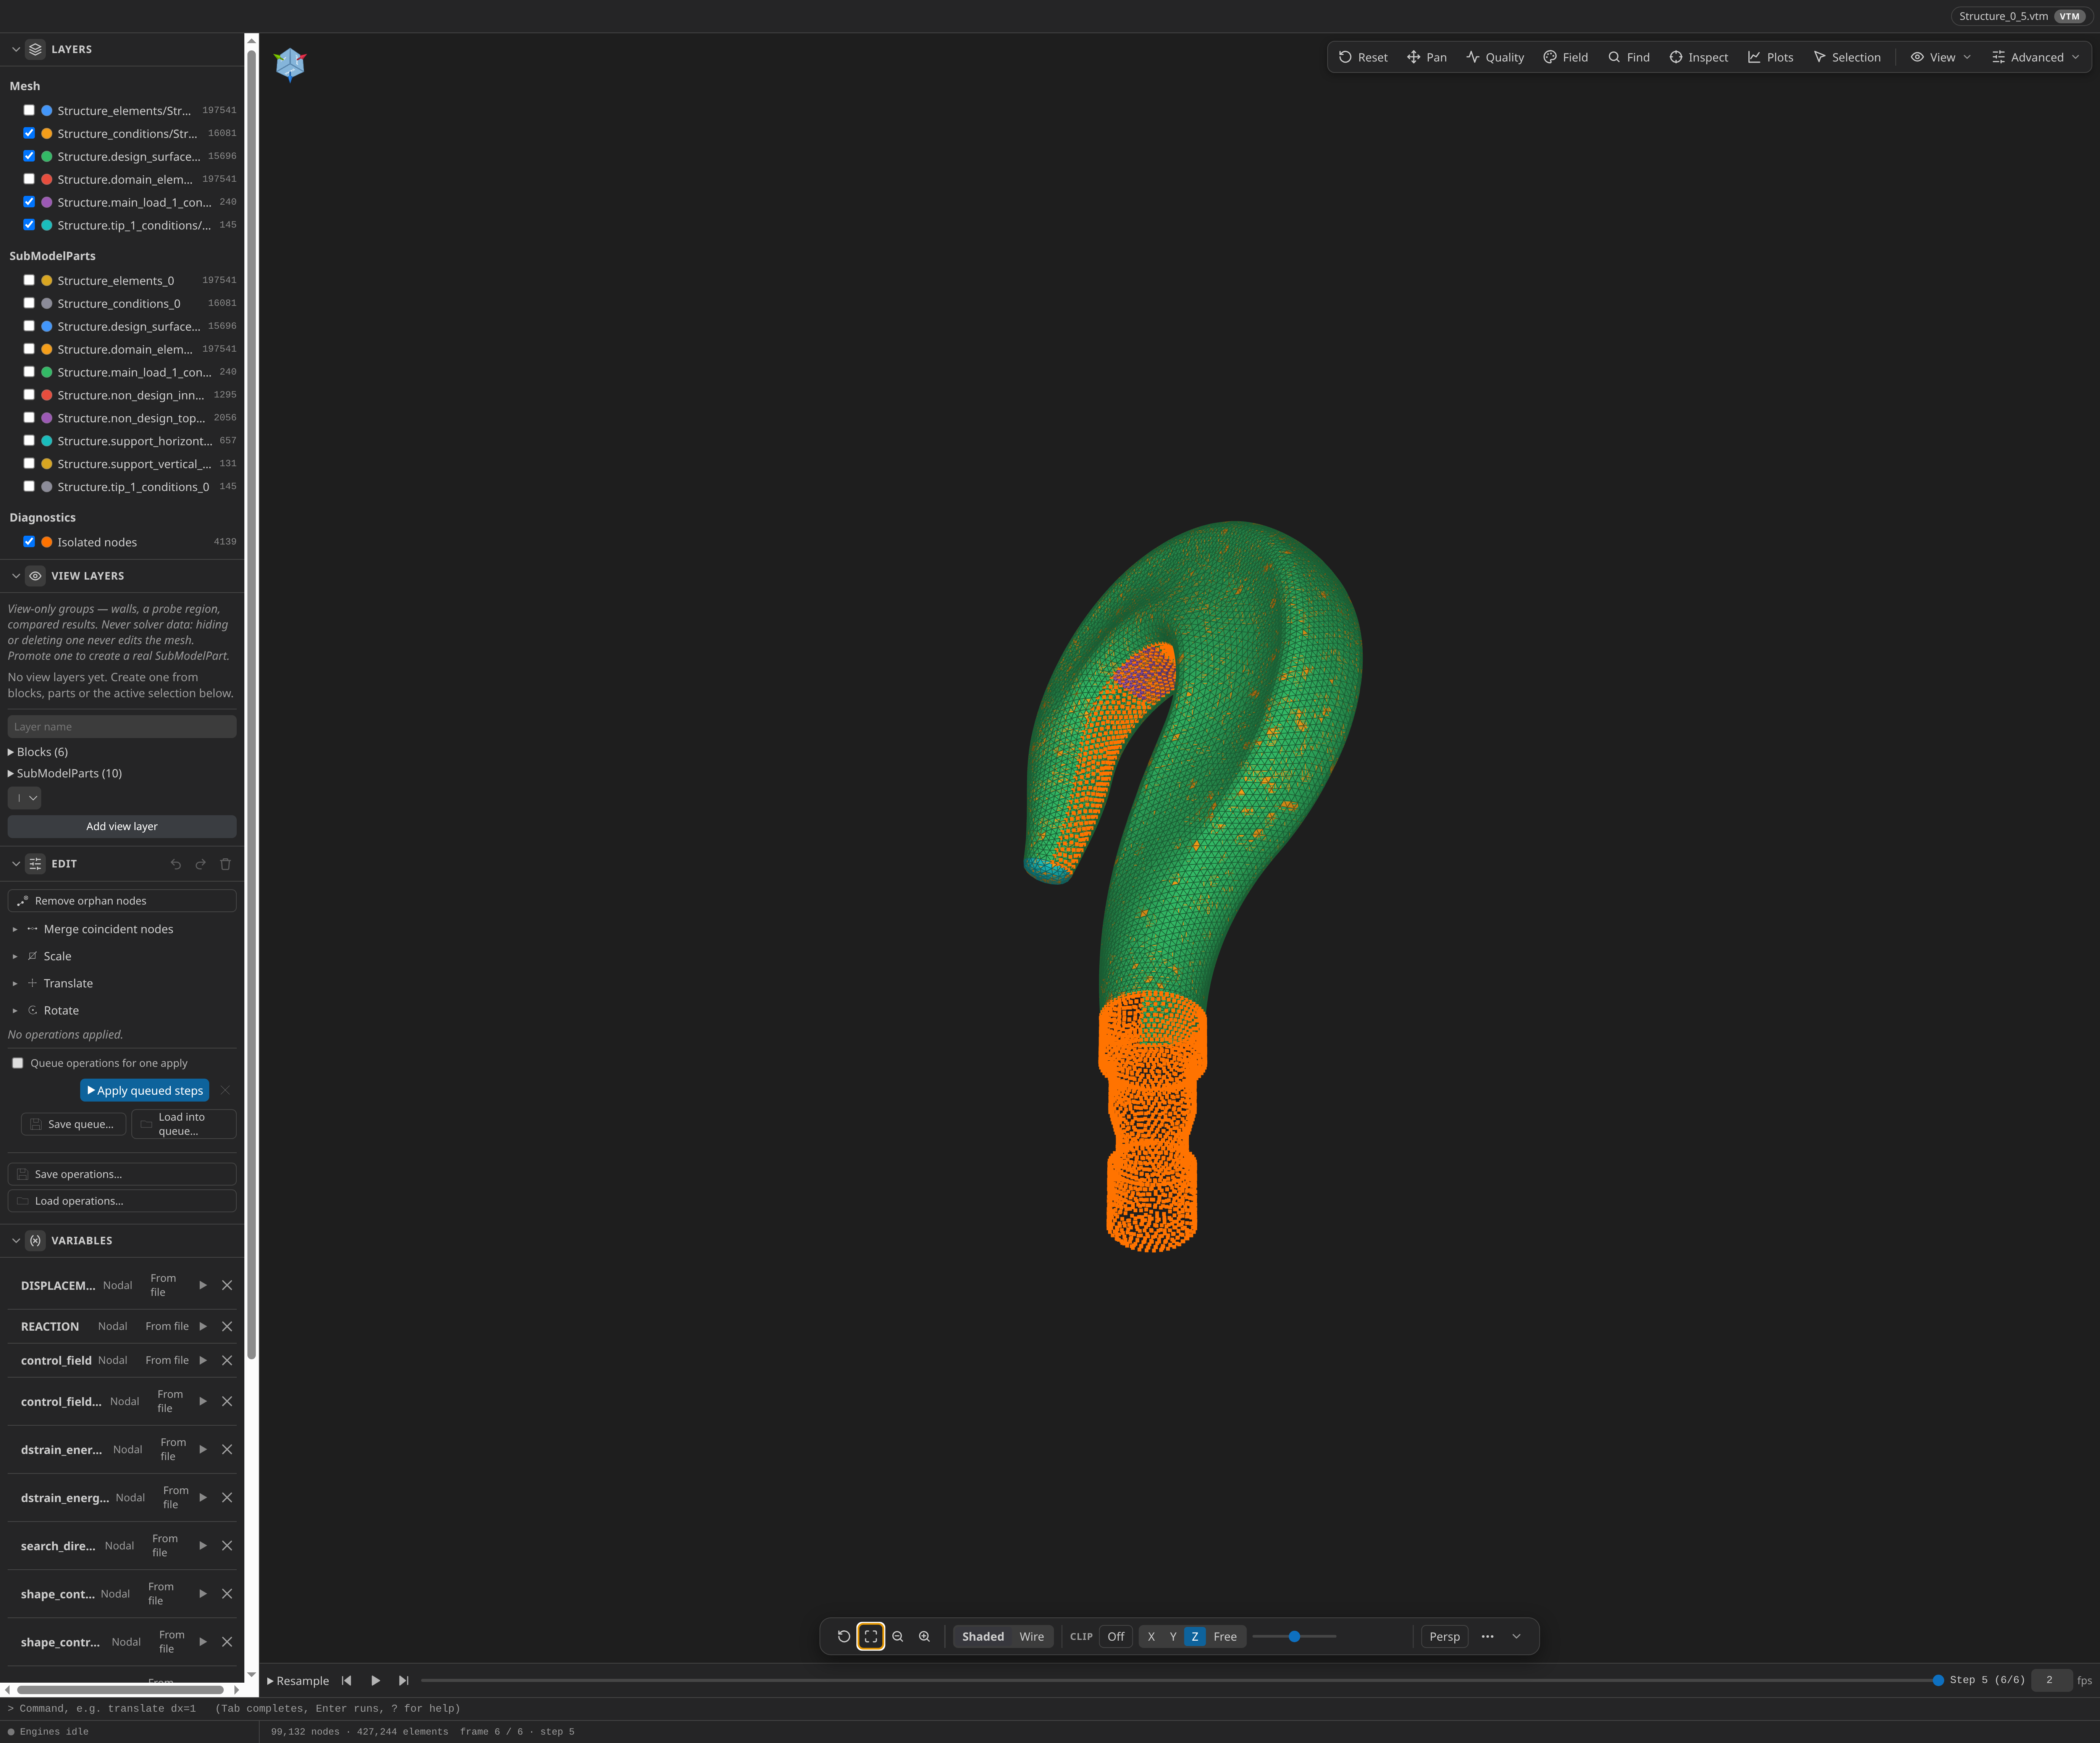Image resolution: width=2100 pixels, height=1743 pixels.
Task: Click the Find tool
Action: (x=1628, y=57)
